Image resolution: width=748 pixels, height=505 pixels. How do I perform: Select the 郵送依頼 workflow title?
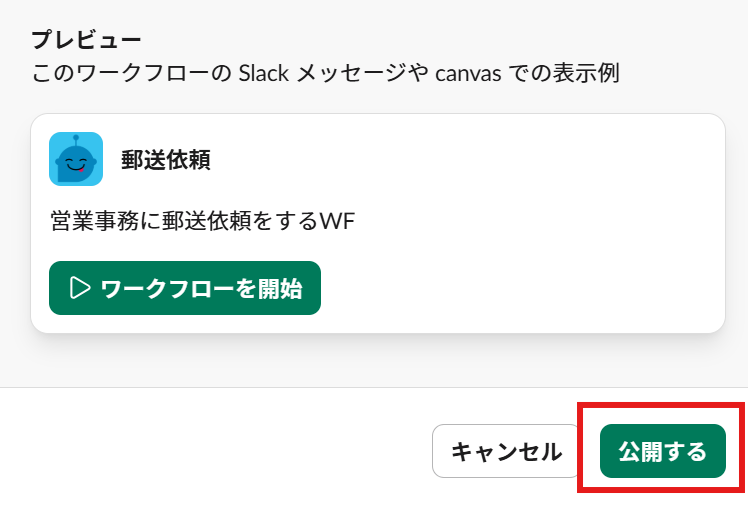click(166, 160)
